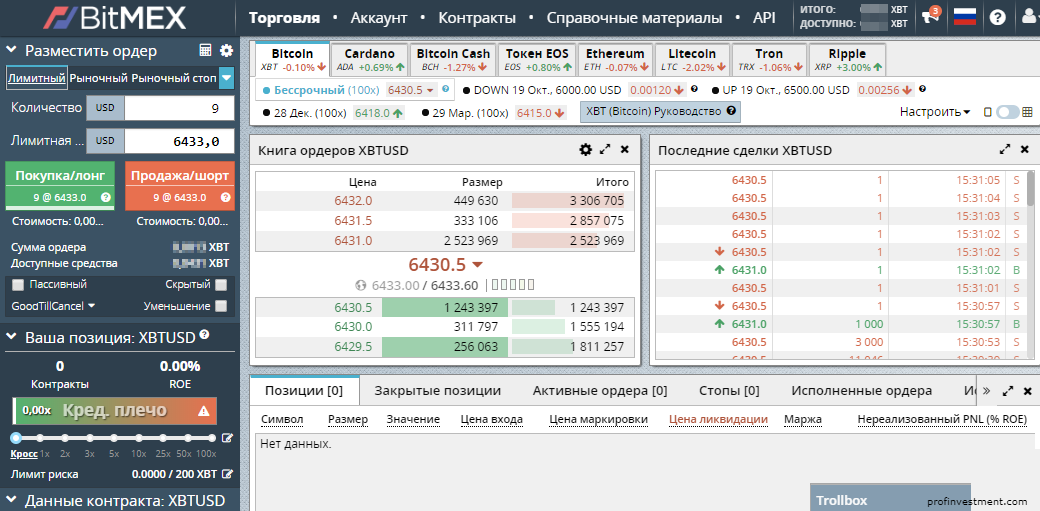Set leverage slider to 10x
This screenshot has width=1040, height=511.
pos(139,438)
